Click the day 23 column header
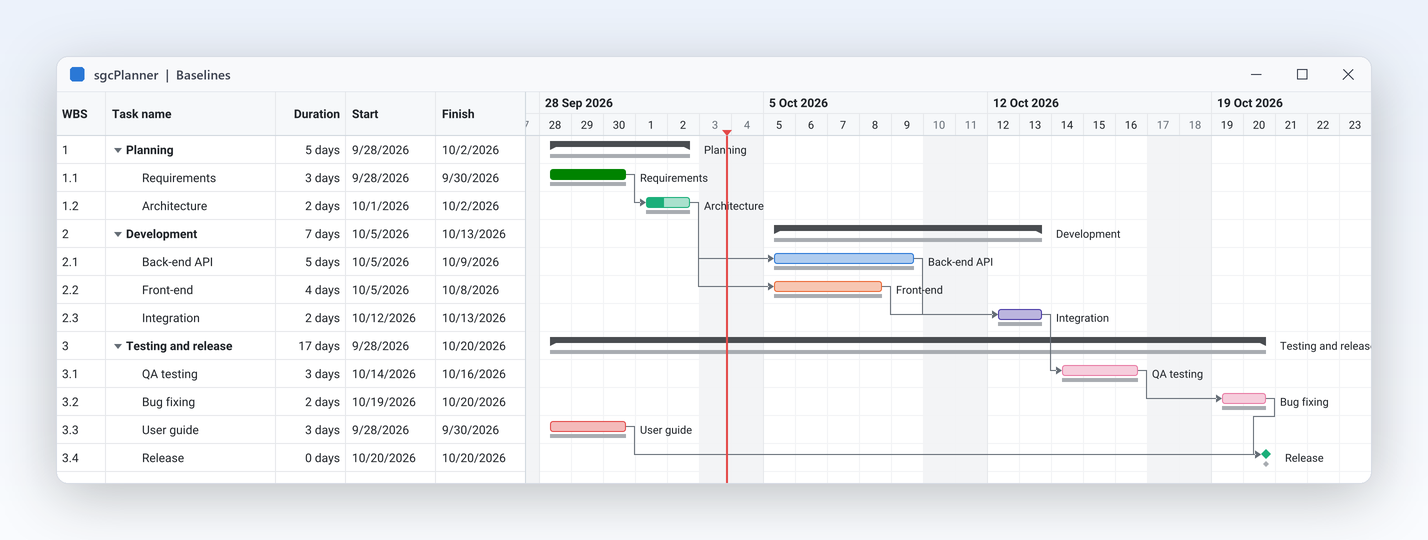 (1355, 125)
